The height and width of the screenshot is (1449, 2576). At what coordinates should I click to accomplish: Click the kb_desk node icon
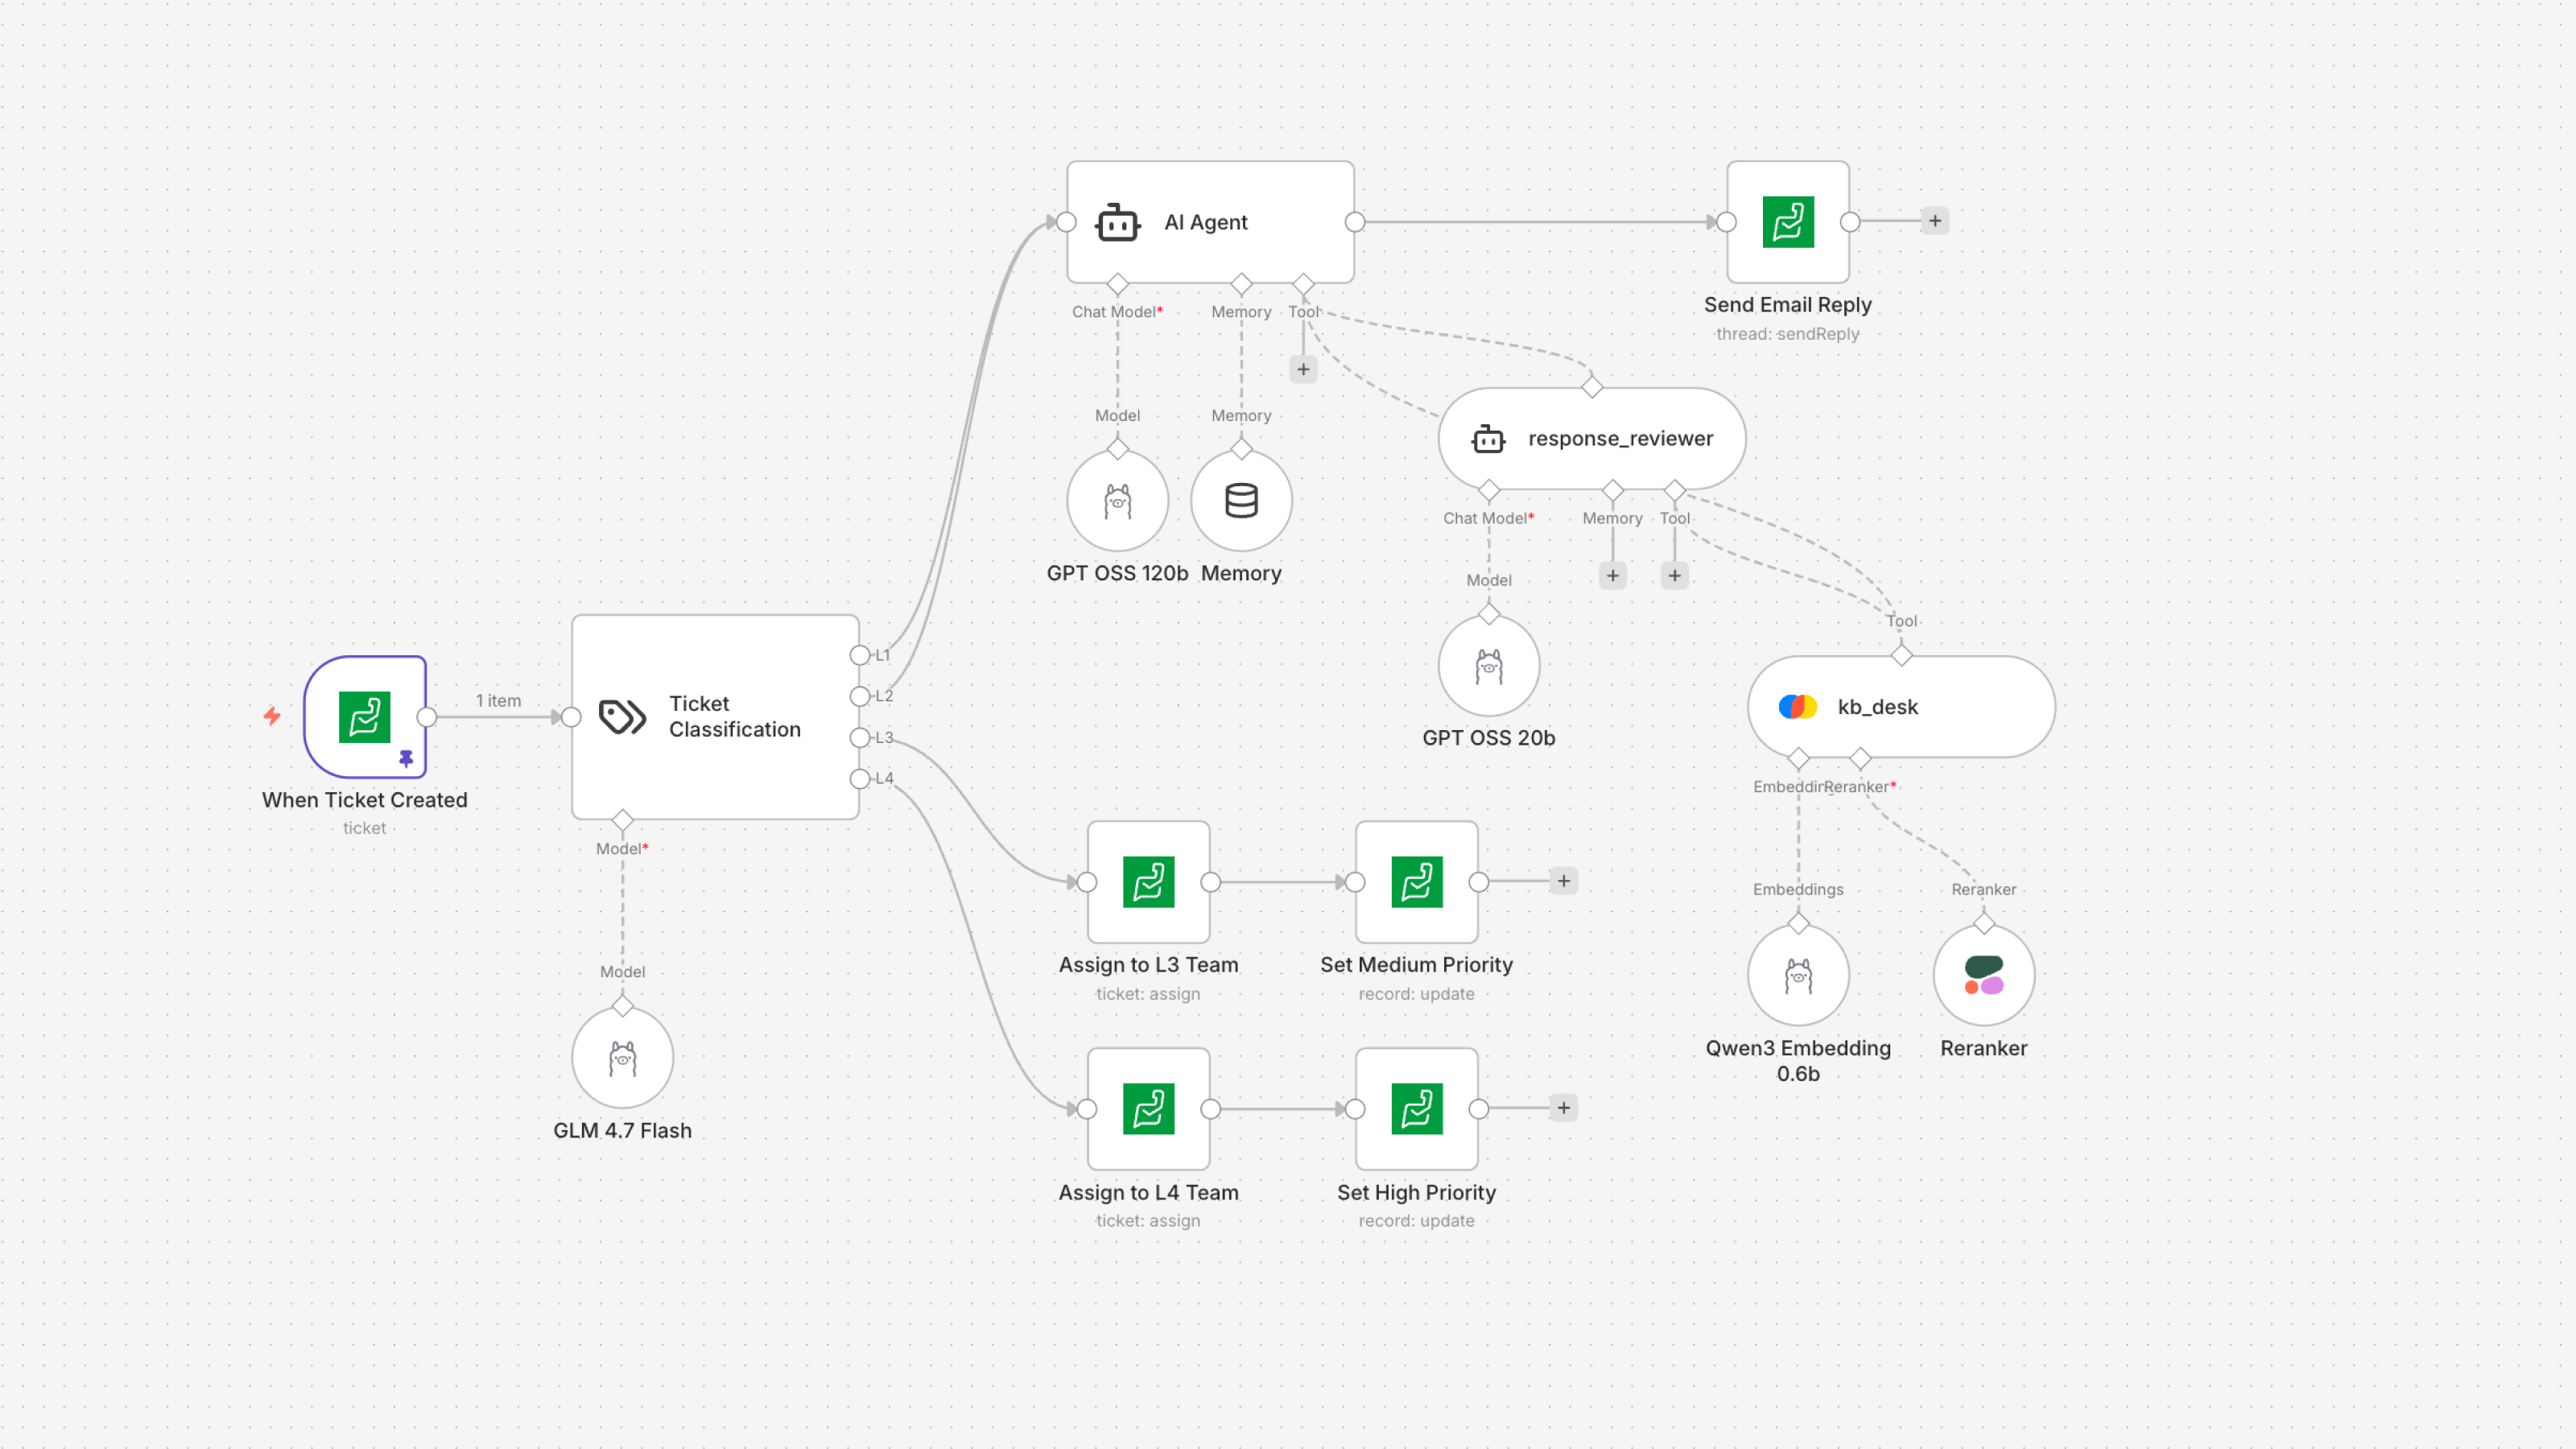pos(1797,707)
